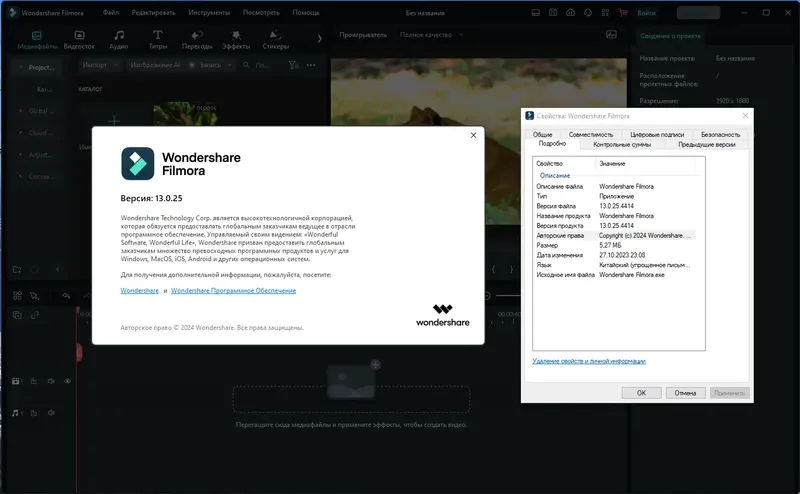Open the Переходы transitions tab
The width and height of the screenshot is (800, 494).
click(x=197, y=40)
